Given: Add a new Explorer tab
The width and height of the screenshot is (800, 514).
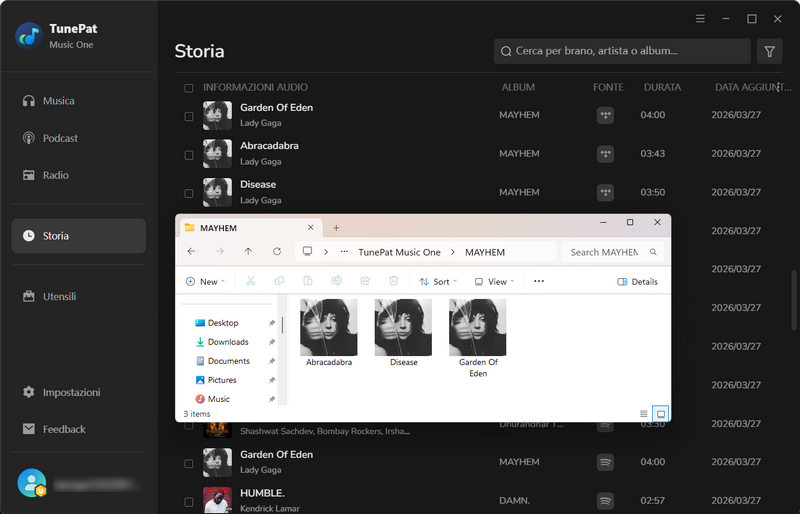Looking at the screenshot, I should coord(336,228).
